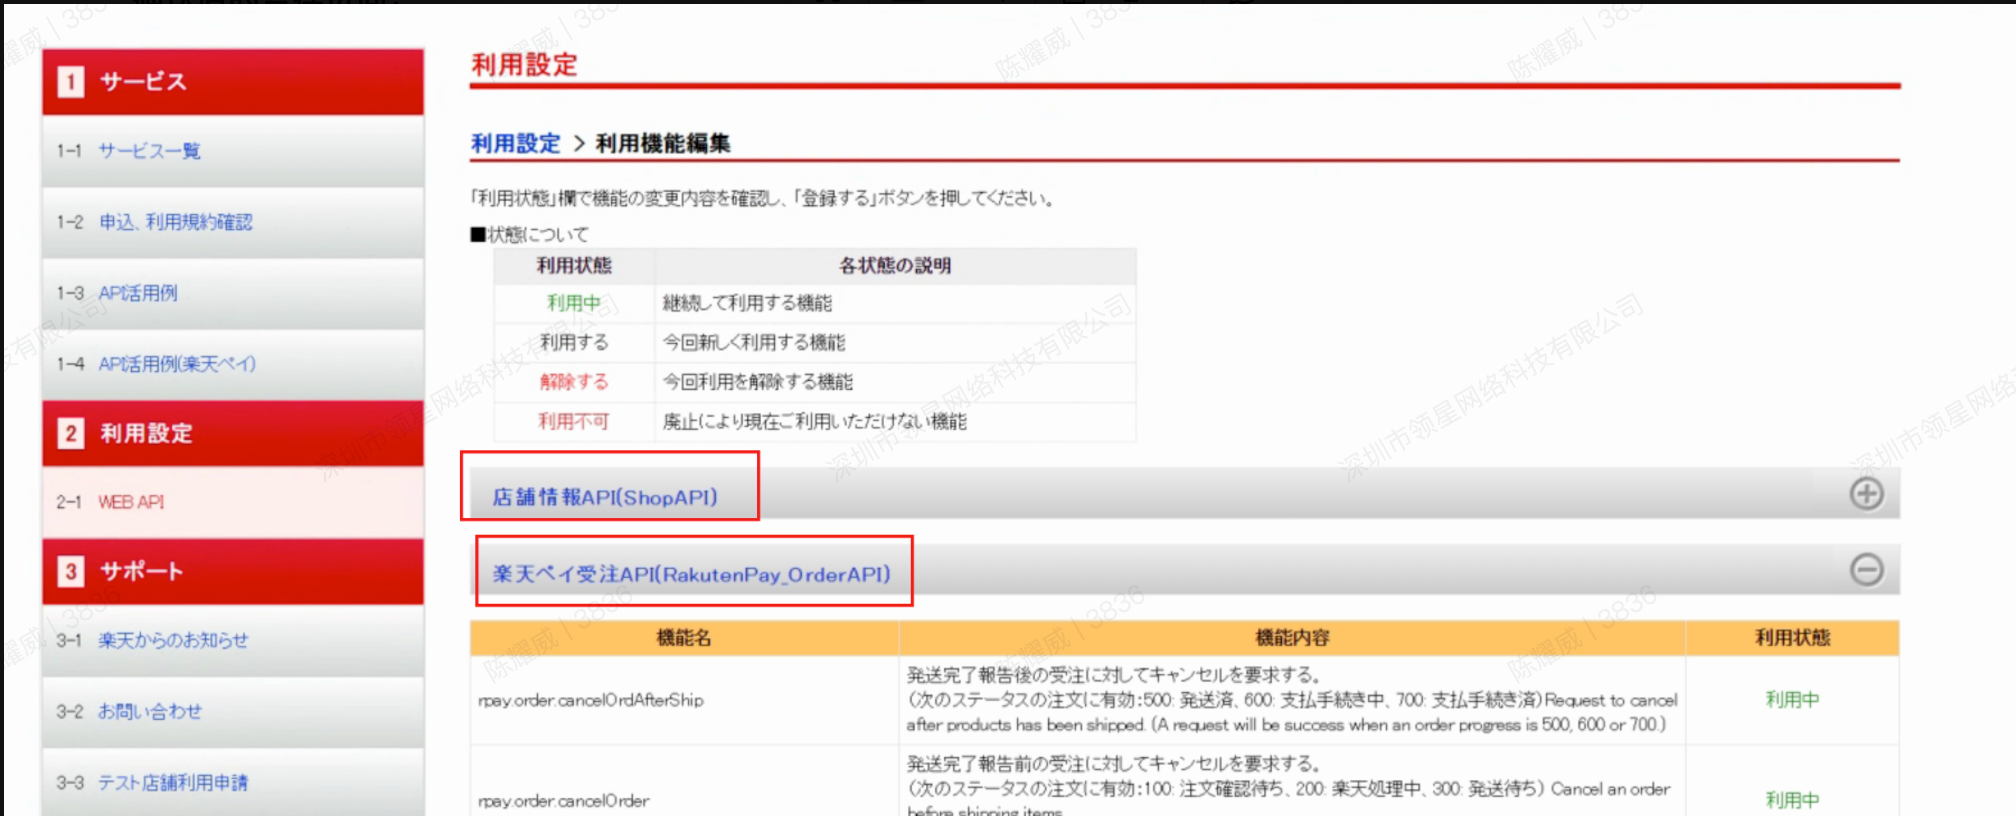Click the サービス section header

click(232, 82)
